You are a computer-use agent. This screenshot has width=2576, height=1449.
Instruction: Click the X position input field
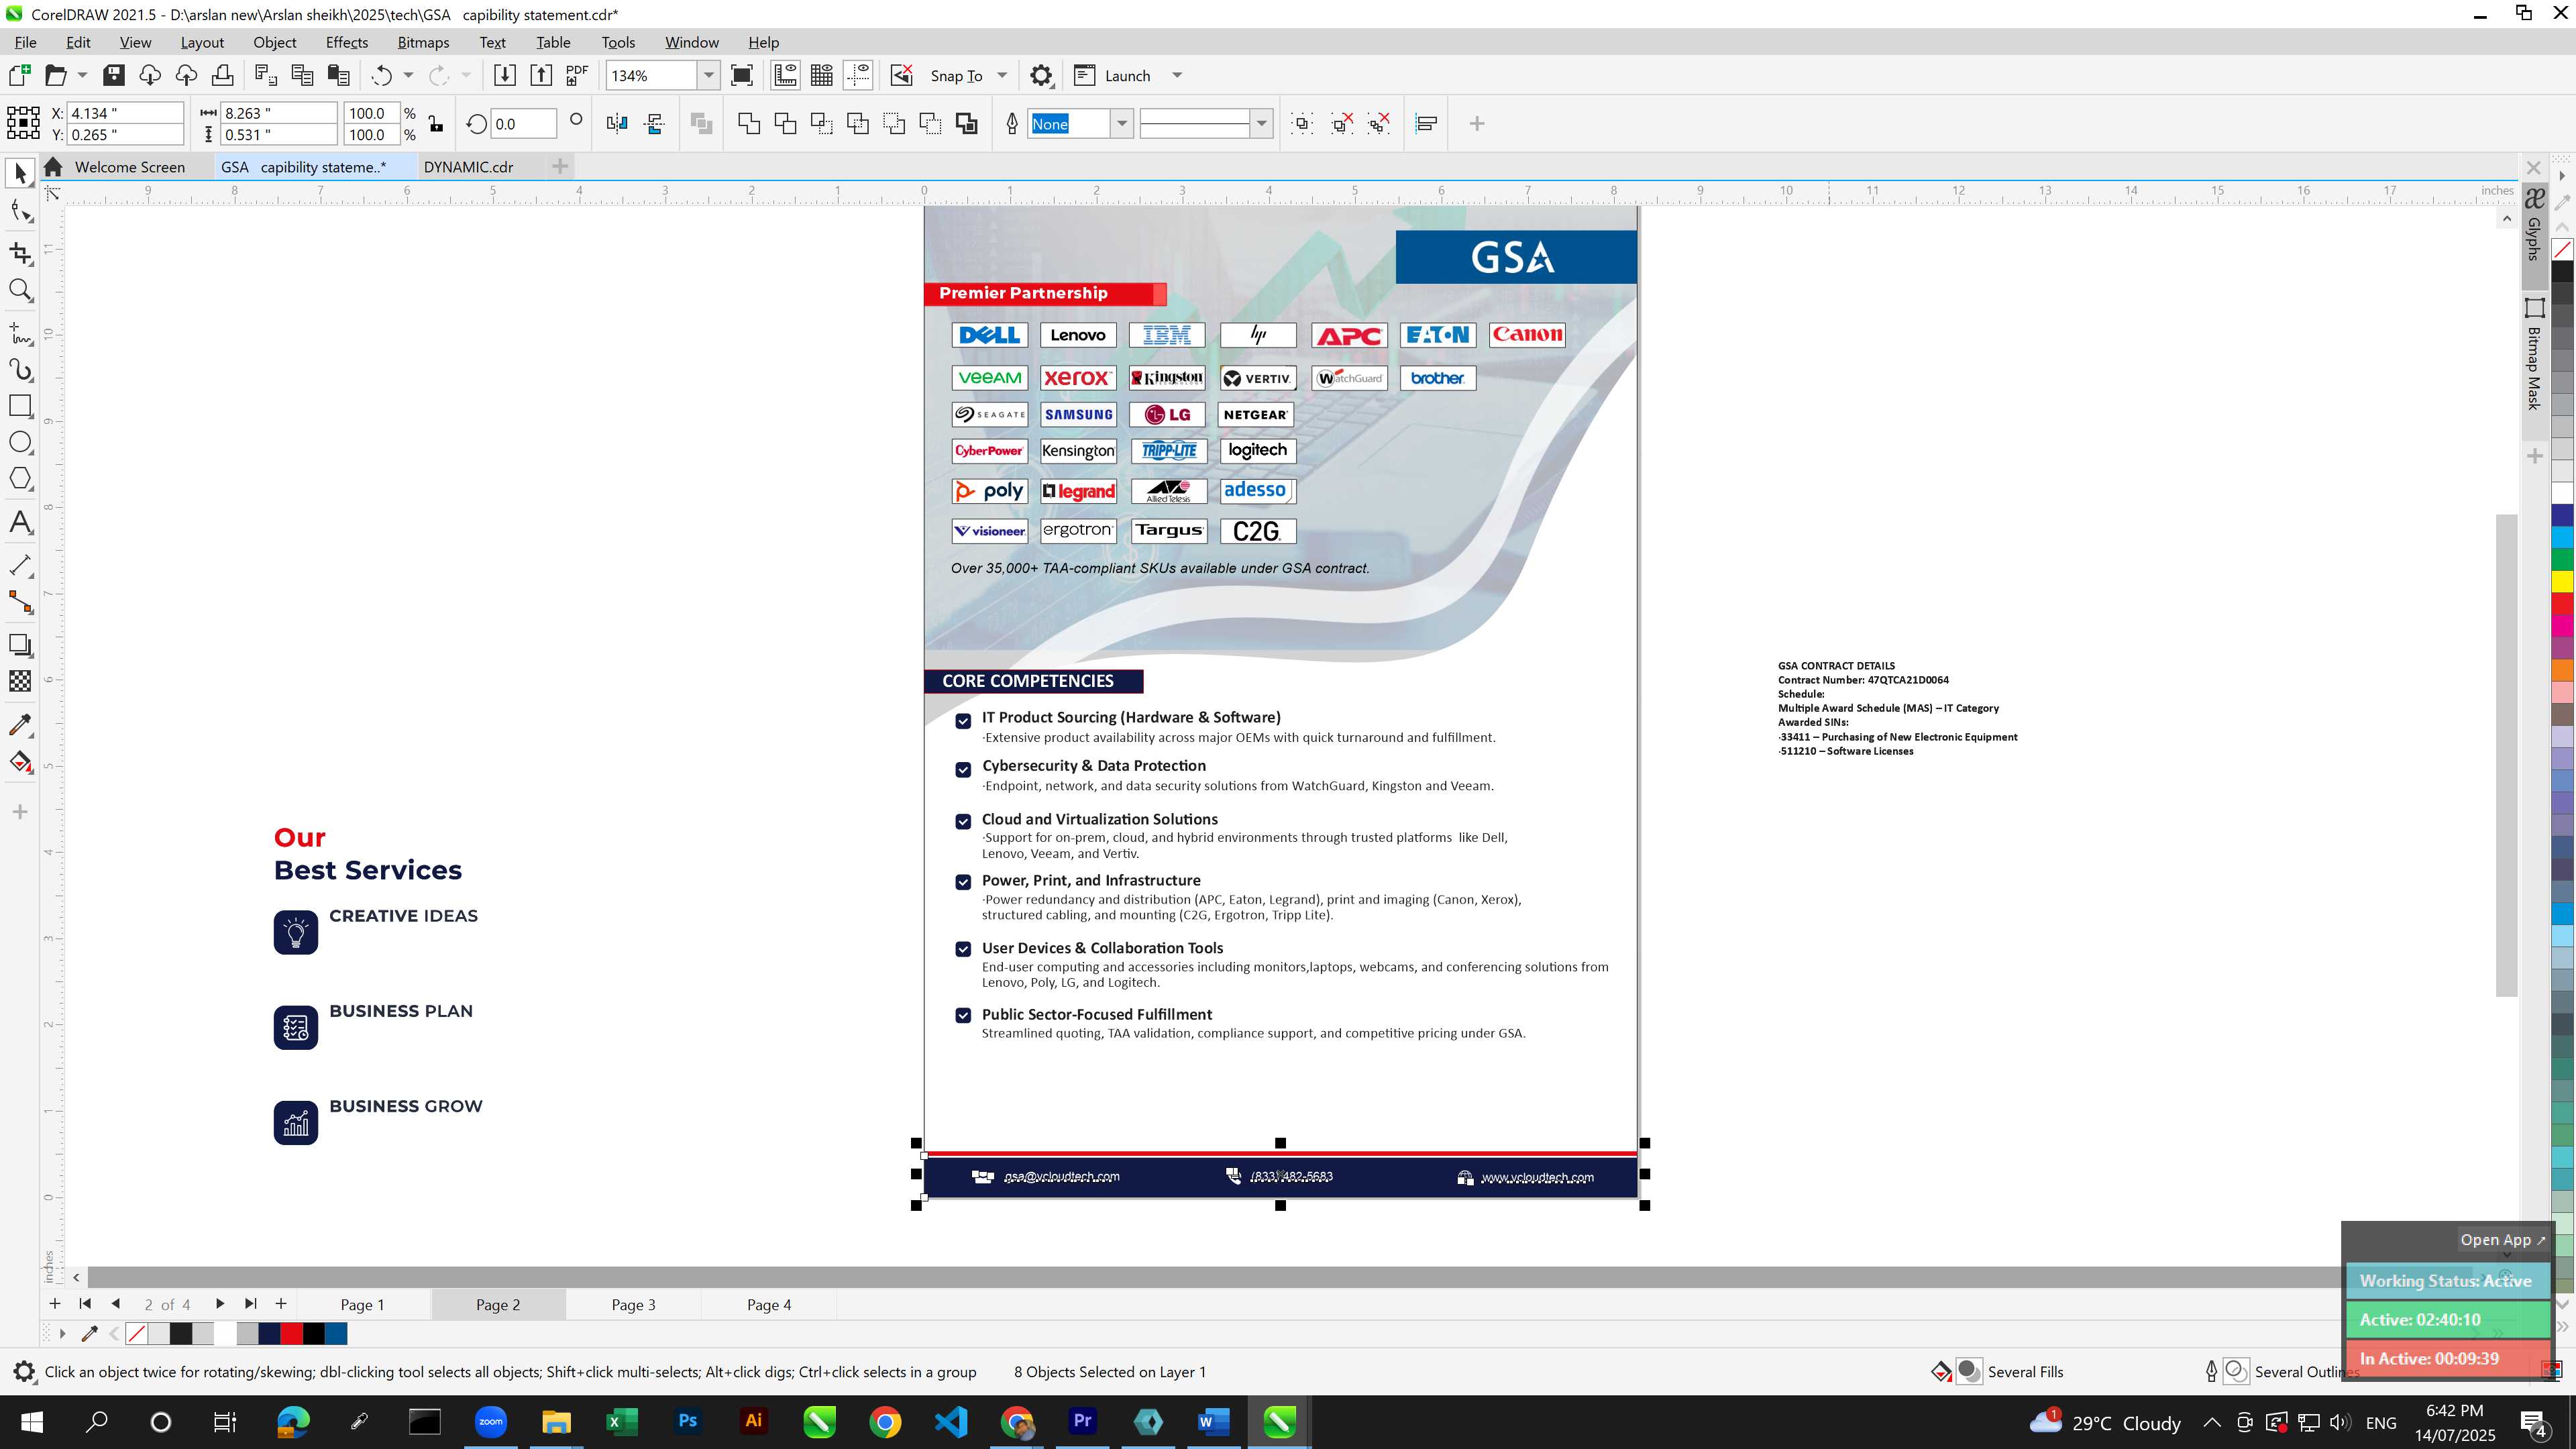[125, 113]
